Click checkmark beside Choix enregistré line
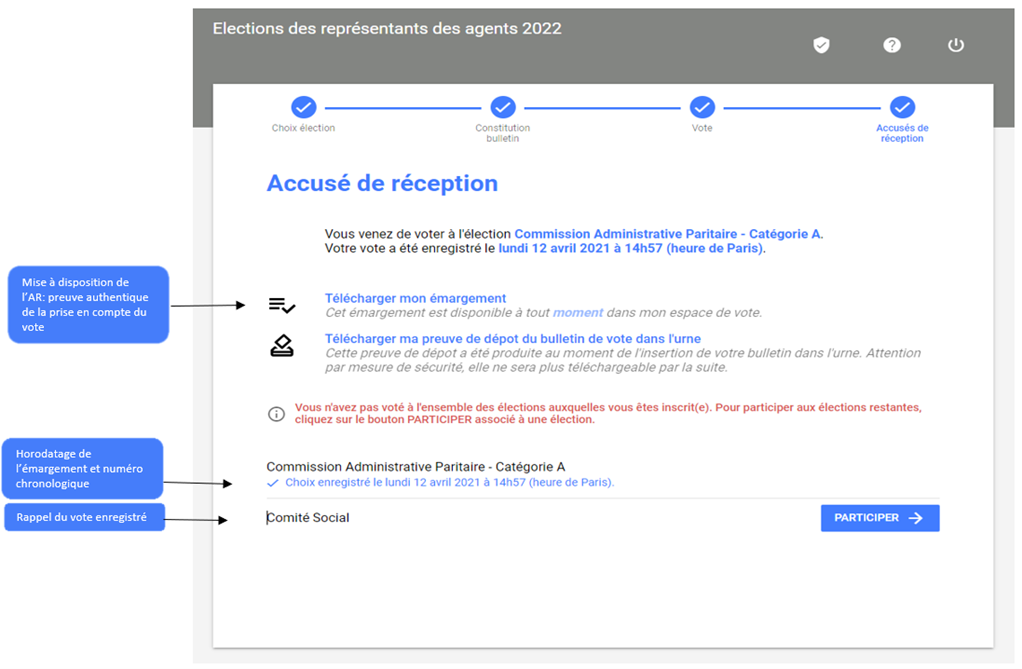 click(x=272, y=483)
